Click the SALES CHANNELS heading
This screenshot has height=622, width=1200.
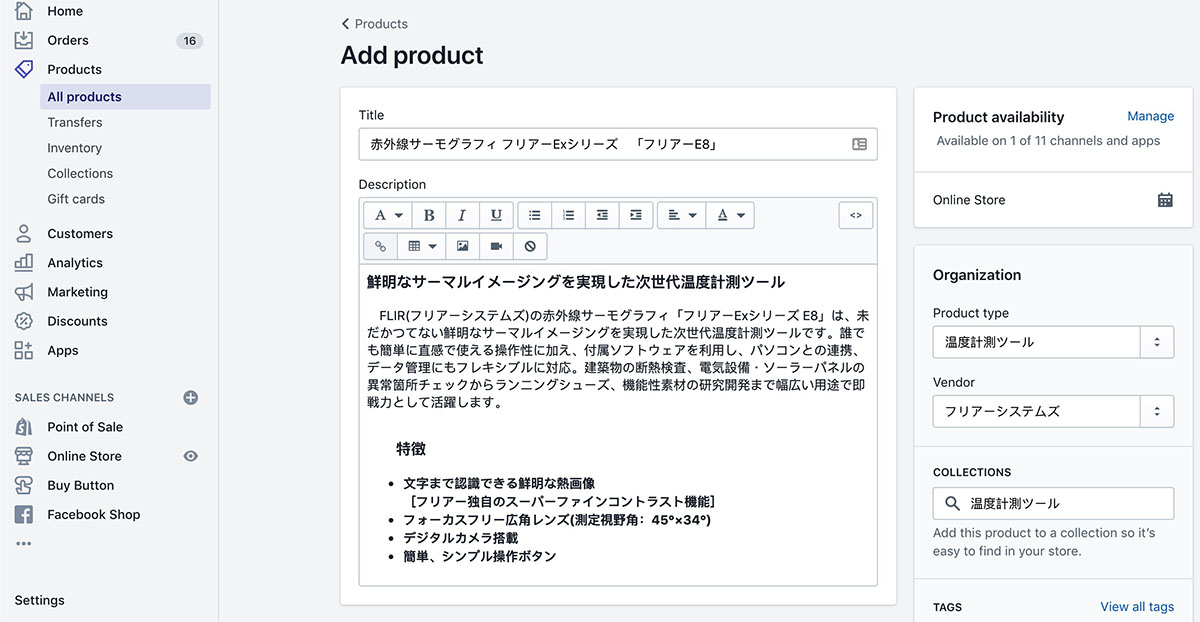point(64,397)
